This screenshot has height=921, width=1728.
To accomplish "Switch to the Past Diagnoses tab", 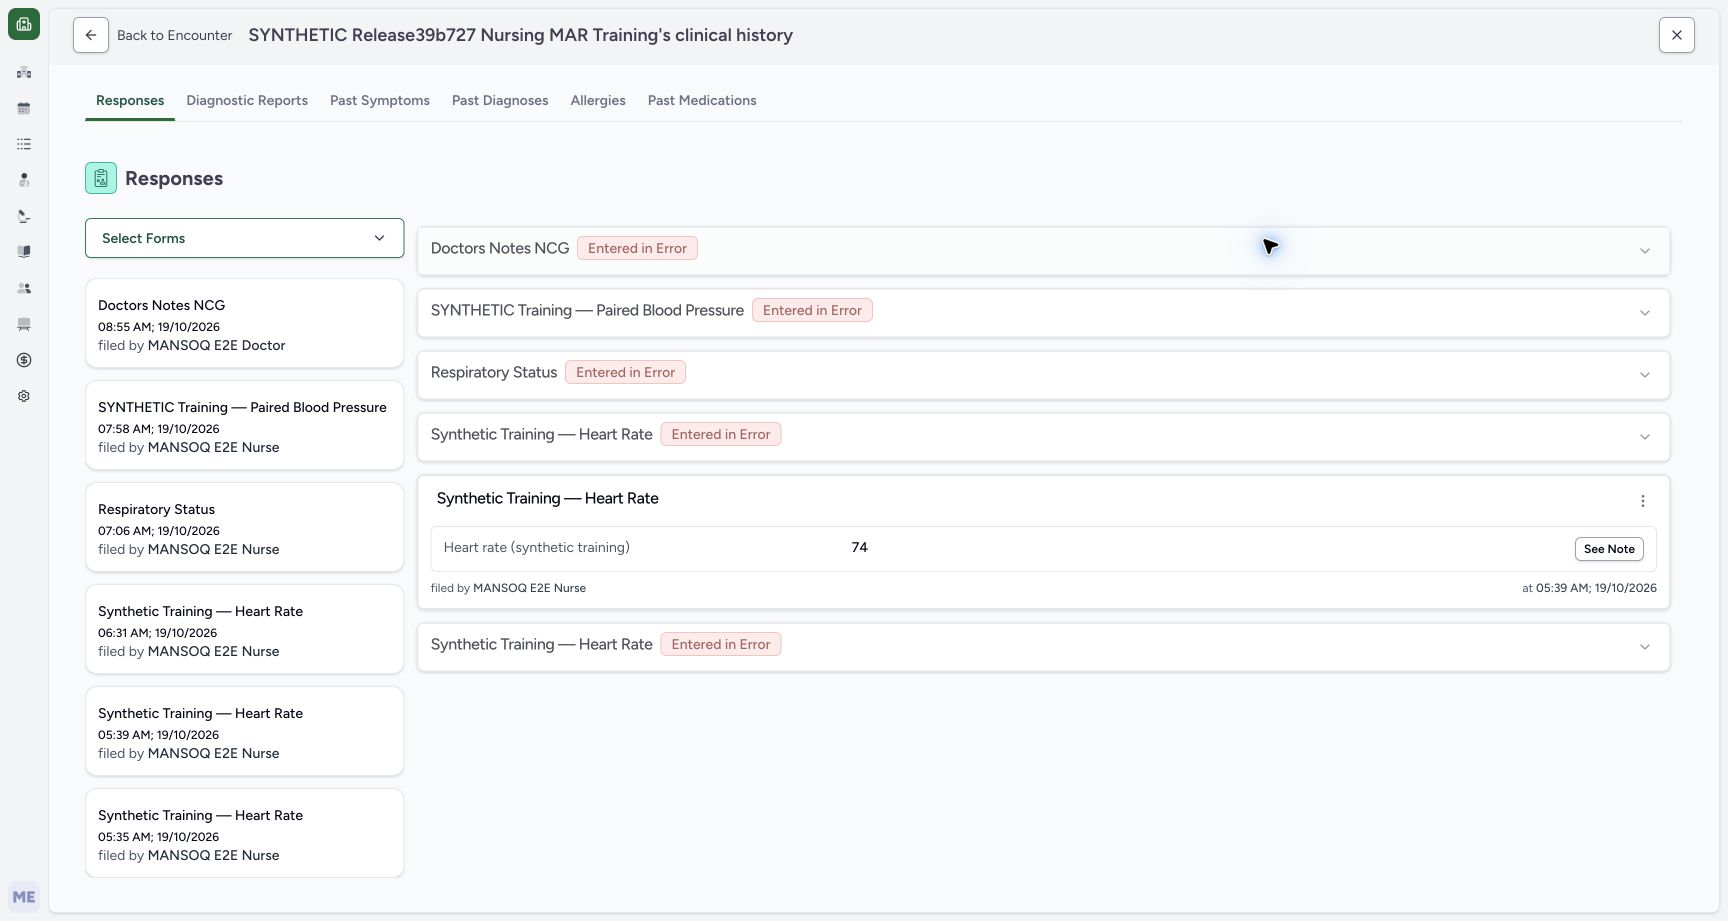I will tap(500, 101).
